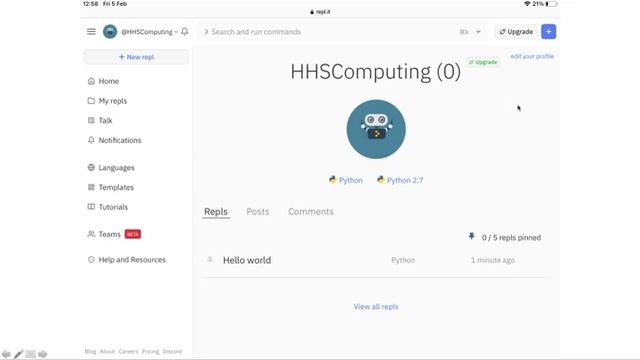Click the Upgrade button in header
This screenshot has width=640, height=360.
click(x=516, y=31)
